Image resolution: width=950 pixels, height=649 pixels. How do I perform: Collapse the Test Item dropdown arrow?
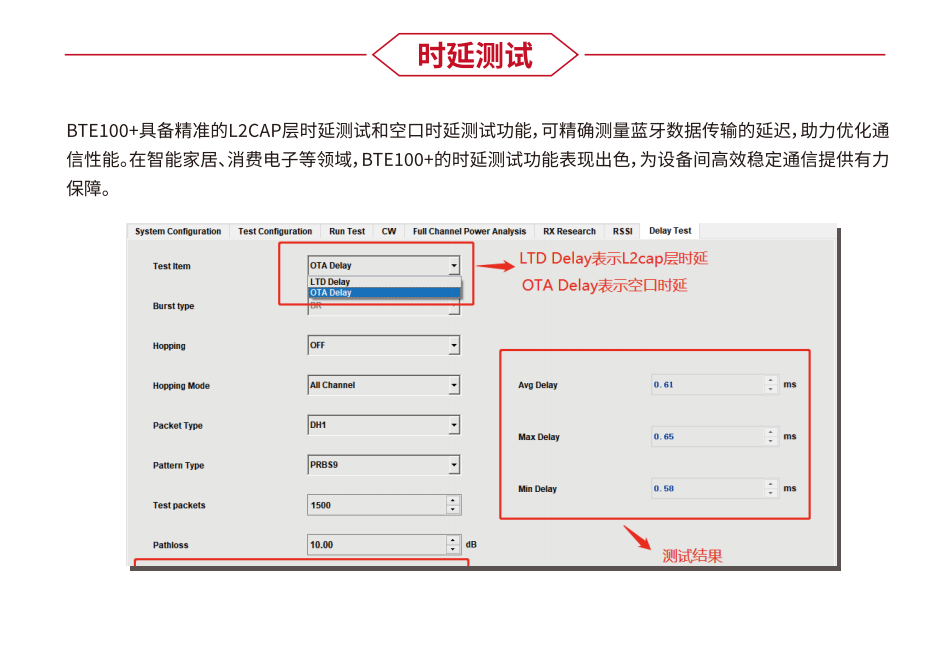tap(454, 266)
